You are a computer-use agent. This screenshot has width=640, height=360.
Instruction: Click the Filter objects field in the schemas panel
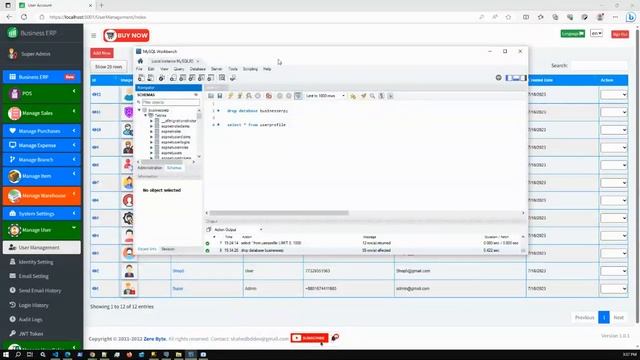pos(171,102)
